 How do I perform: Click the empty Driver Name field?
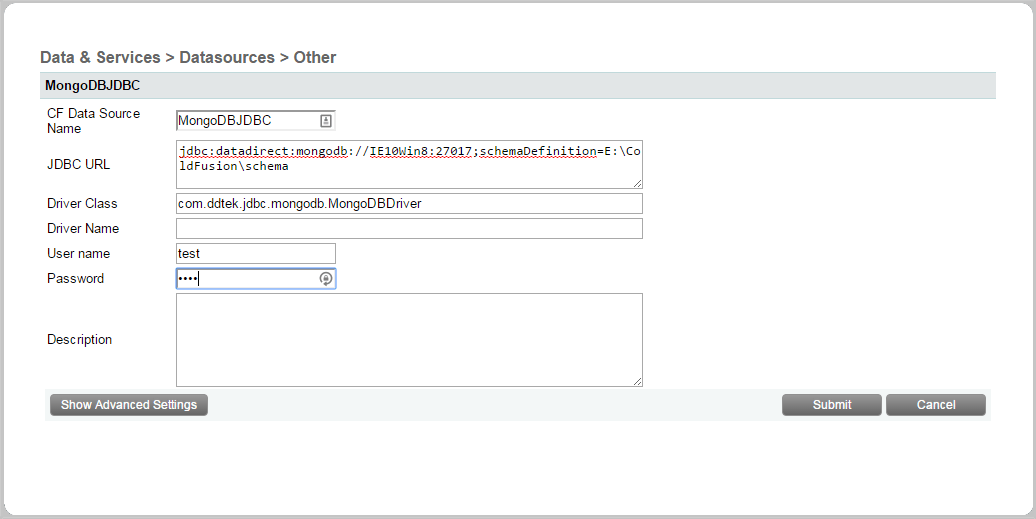pyautogui.click(x=409, y=229)
